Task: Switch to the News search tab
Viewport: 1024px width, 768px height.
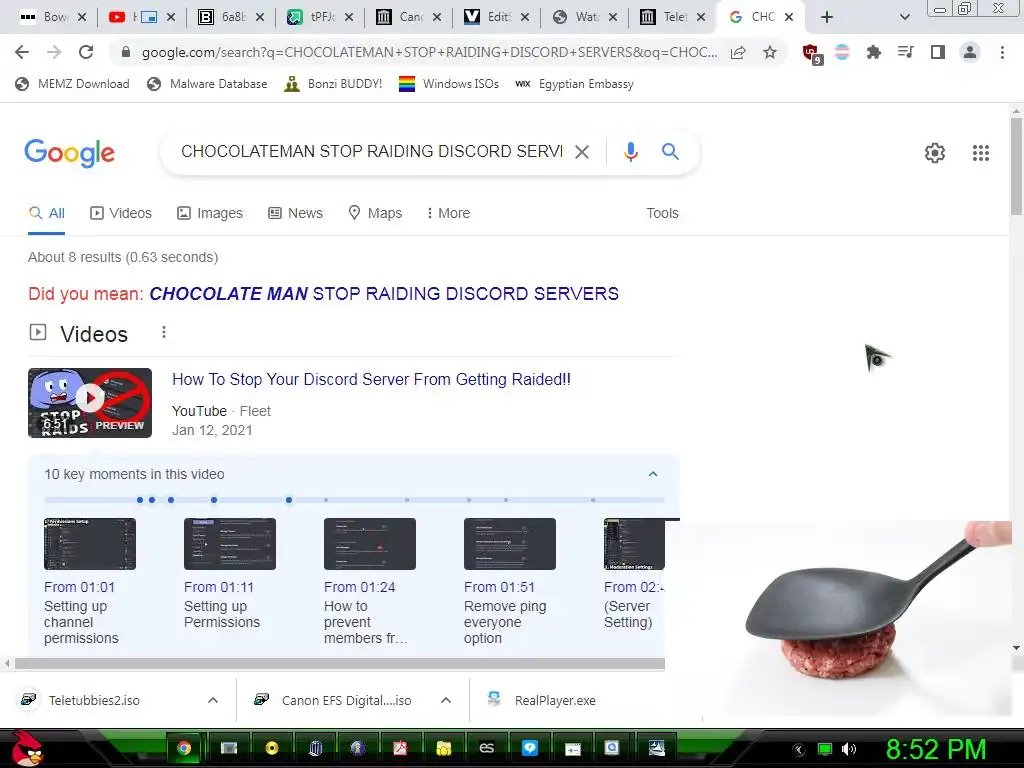Action: pyautogui.click(x=295, y=213)
